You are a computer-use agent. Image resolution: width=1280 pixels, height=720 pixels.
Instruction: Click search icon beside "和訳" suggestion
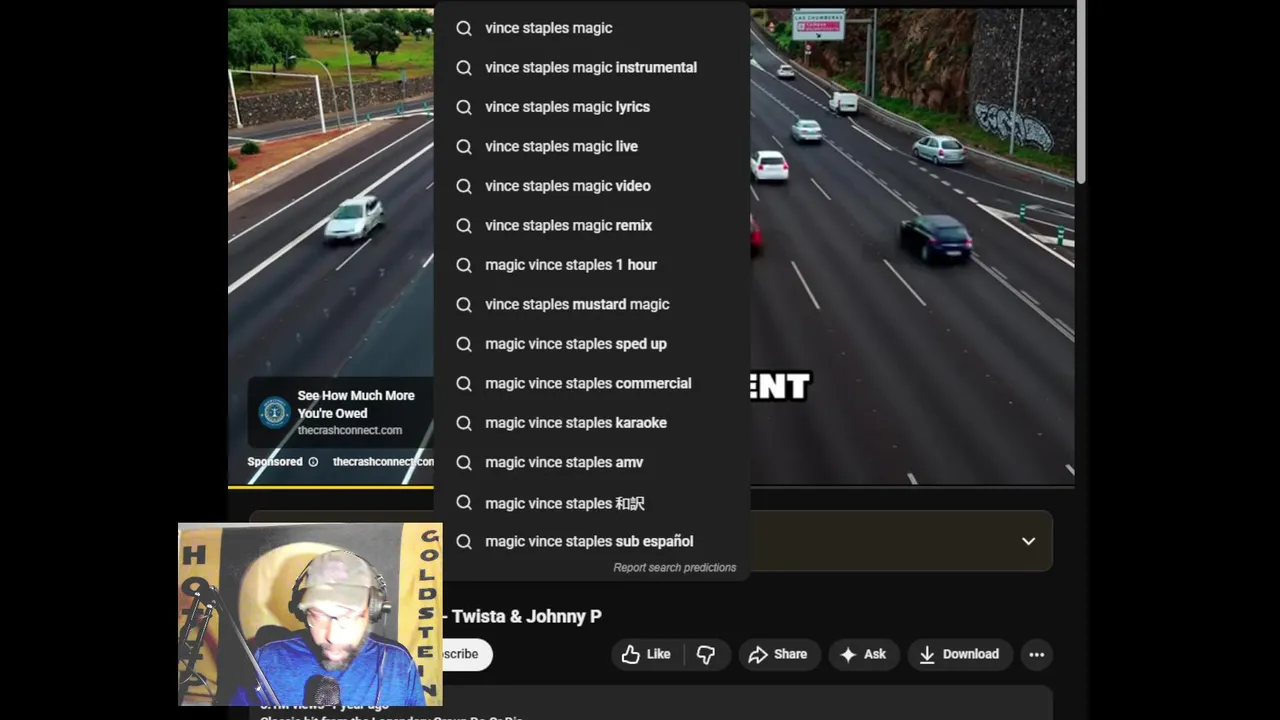pos(464,502)
